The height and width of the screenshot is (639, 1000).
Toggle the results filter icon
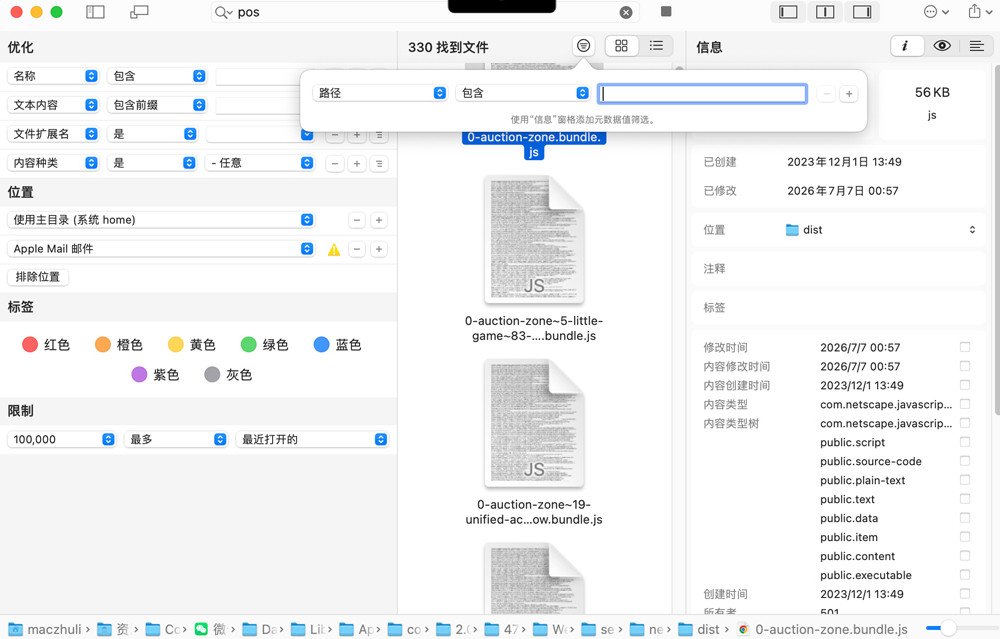tap(583, 45)
